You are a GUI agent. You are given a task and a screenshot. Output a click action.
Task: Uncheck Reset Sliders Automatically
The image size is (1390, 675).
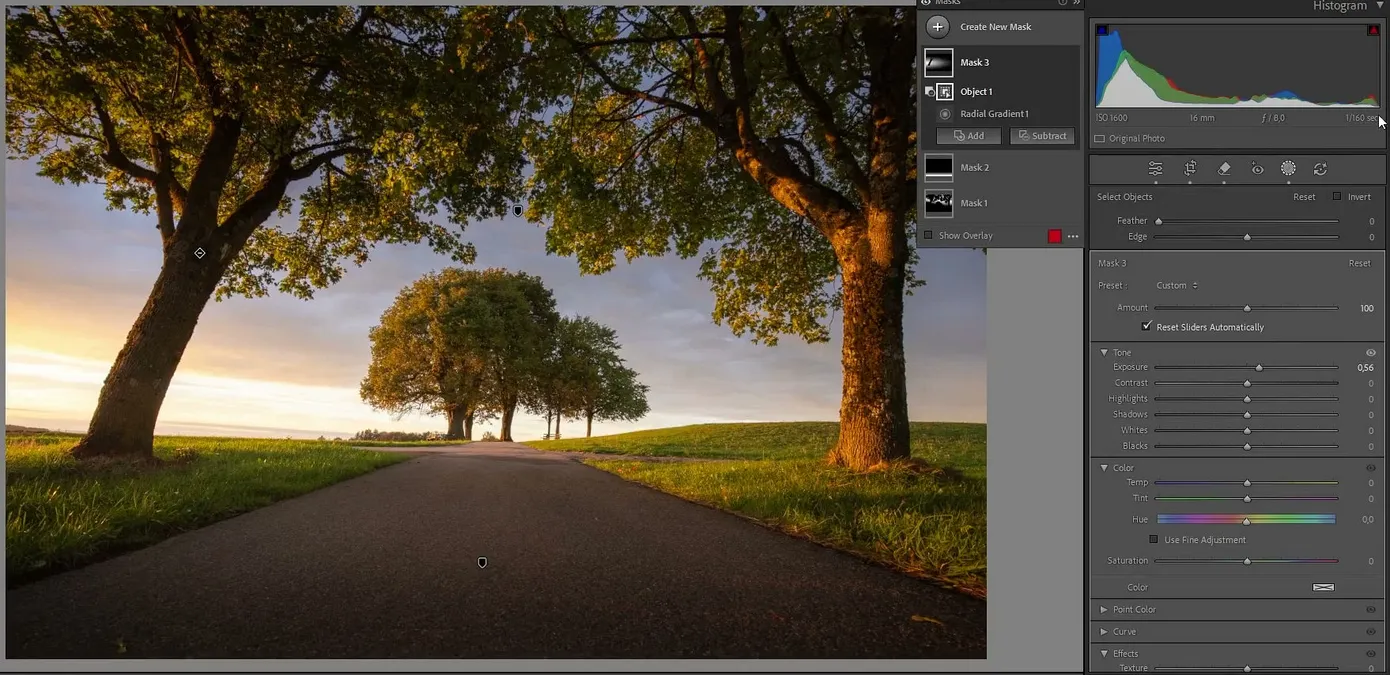click(1147, 327)
